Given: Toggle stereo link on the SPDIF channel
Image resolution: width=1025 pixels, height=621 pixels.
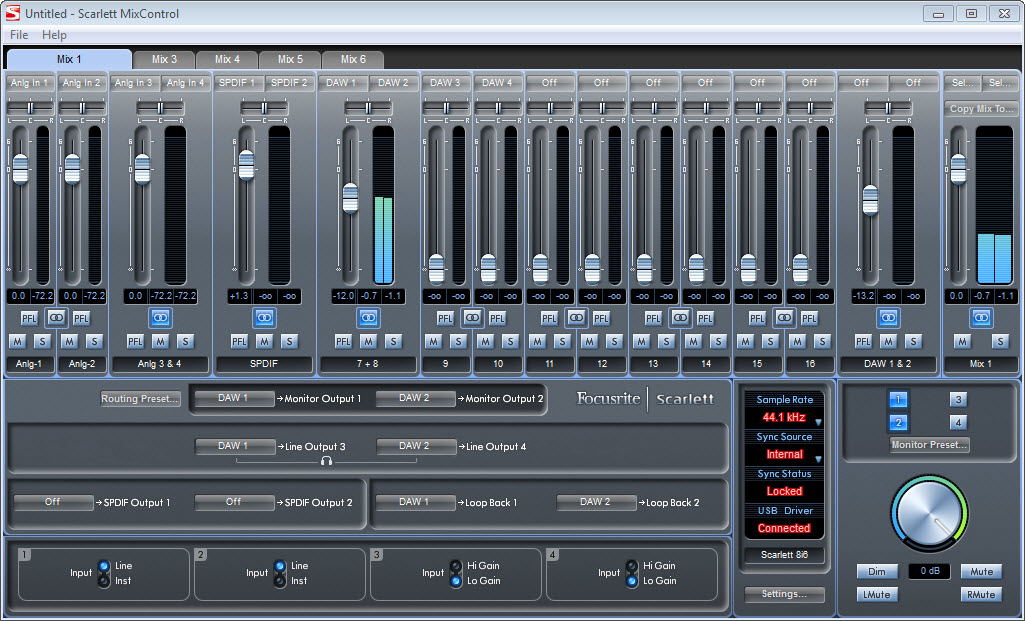Looking at the screenshot, I should tap(265, 318).
